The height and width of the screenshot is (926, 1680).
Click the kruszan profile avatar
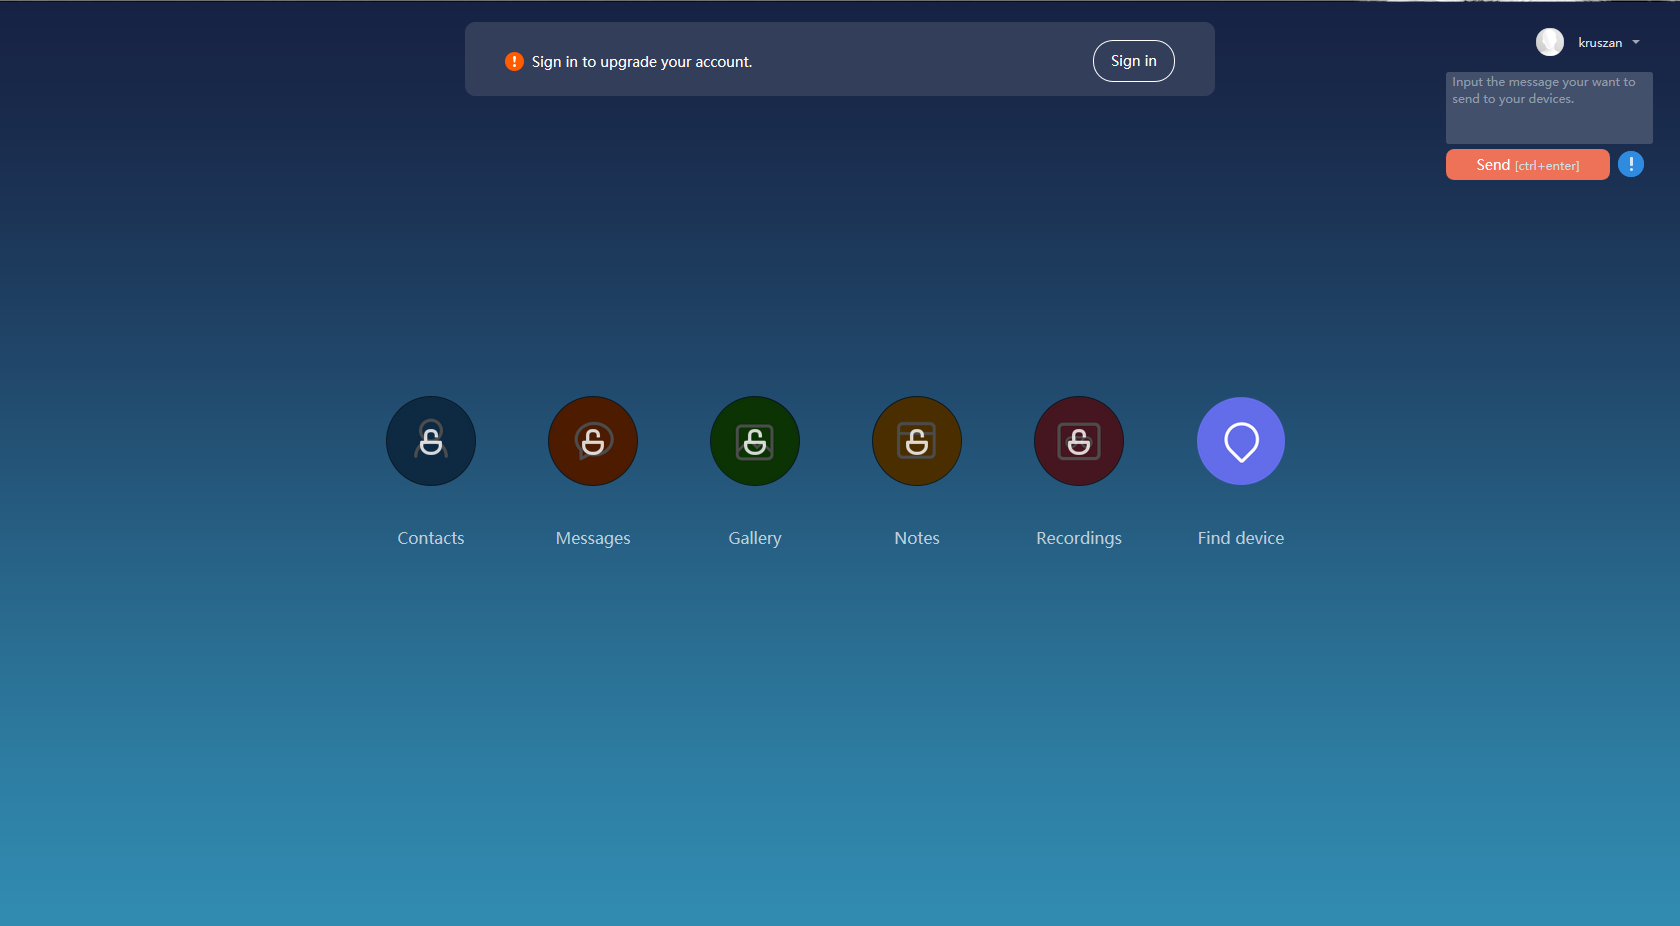tap(1550, 42)
